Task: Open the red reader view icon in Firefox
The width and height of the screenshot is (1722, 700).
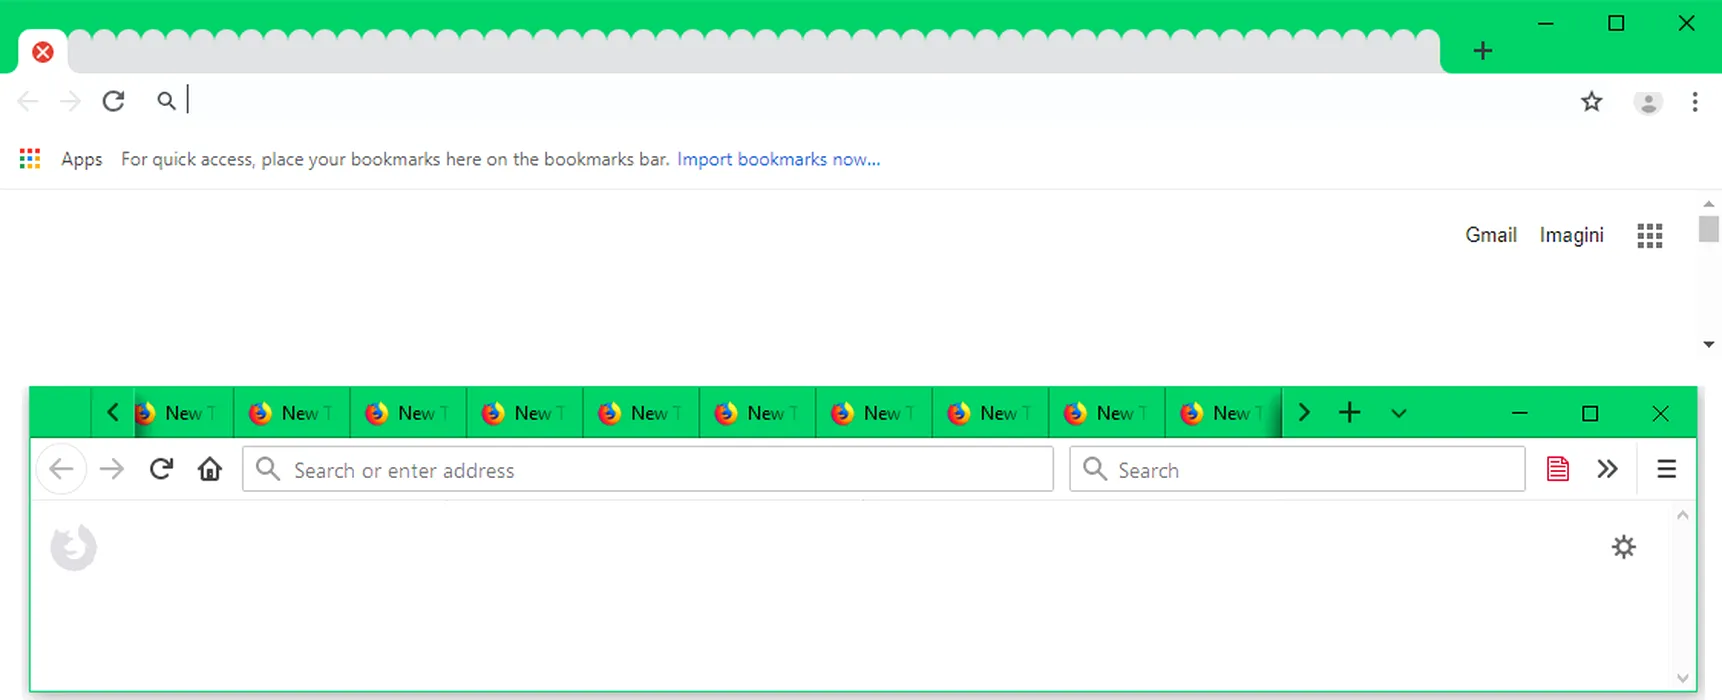Action: point(1557,469)
